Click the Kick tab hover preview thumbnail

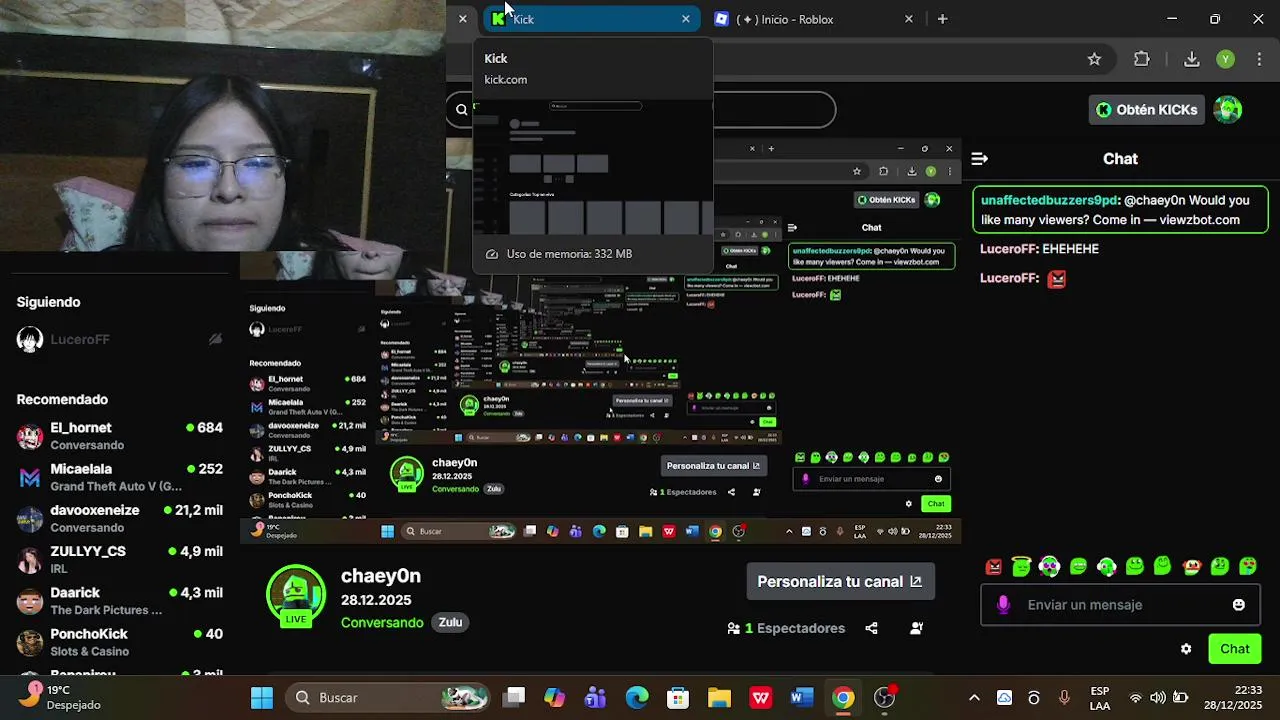[x=593, y=167]
